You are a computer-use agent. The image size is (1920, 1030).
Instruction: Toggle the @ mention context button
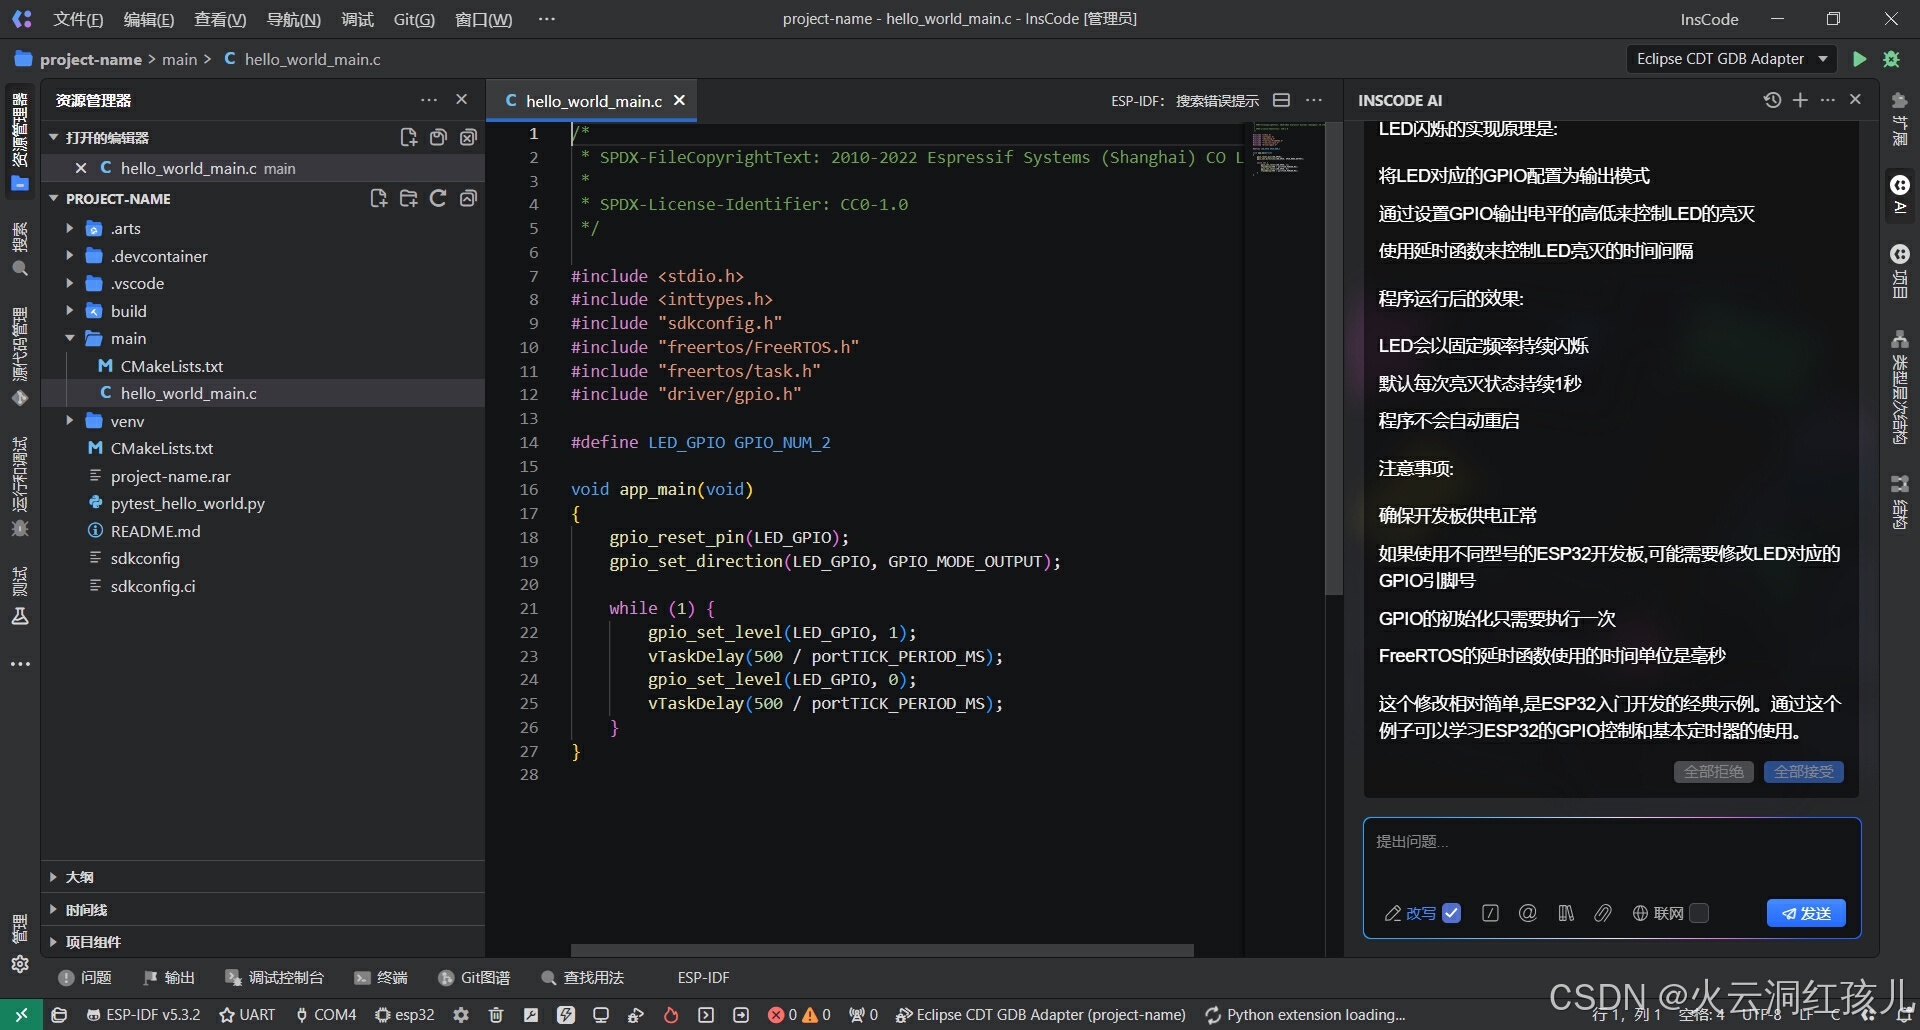[x=1527, y=913]
